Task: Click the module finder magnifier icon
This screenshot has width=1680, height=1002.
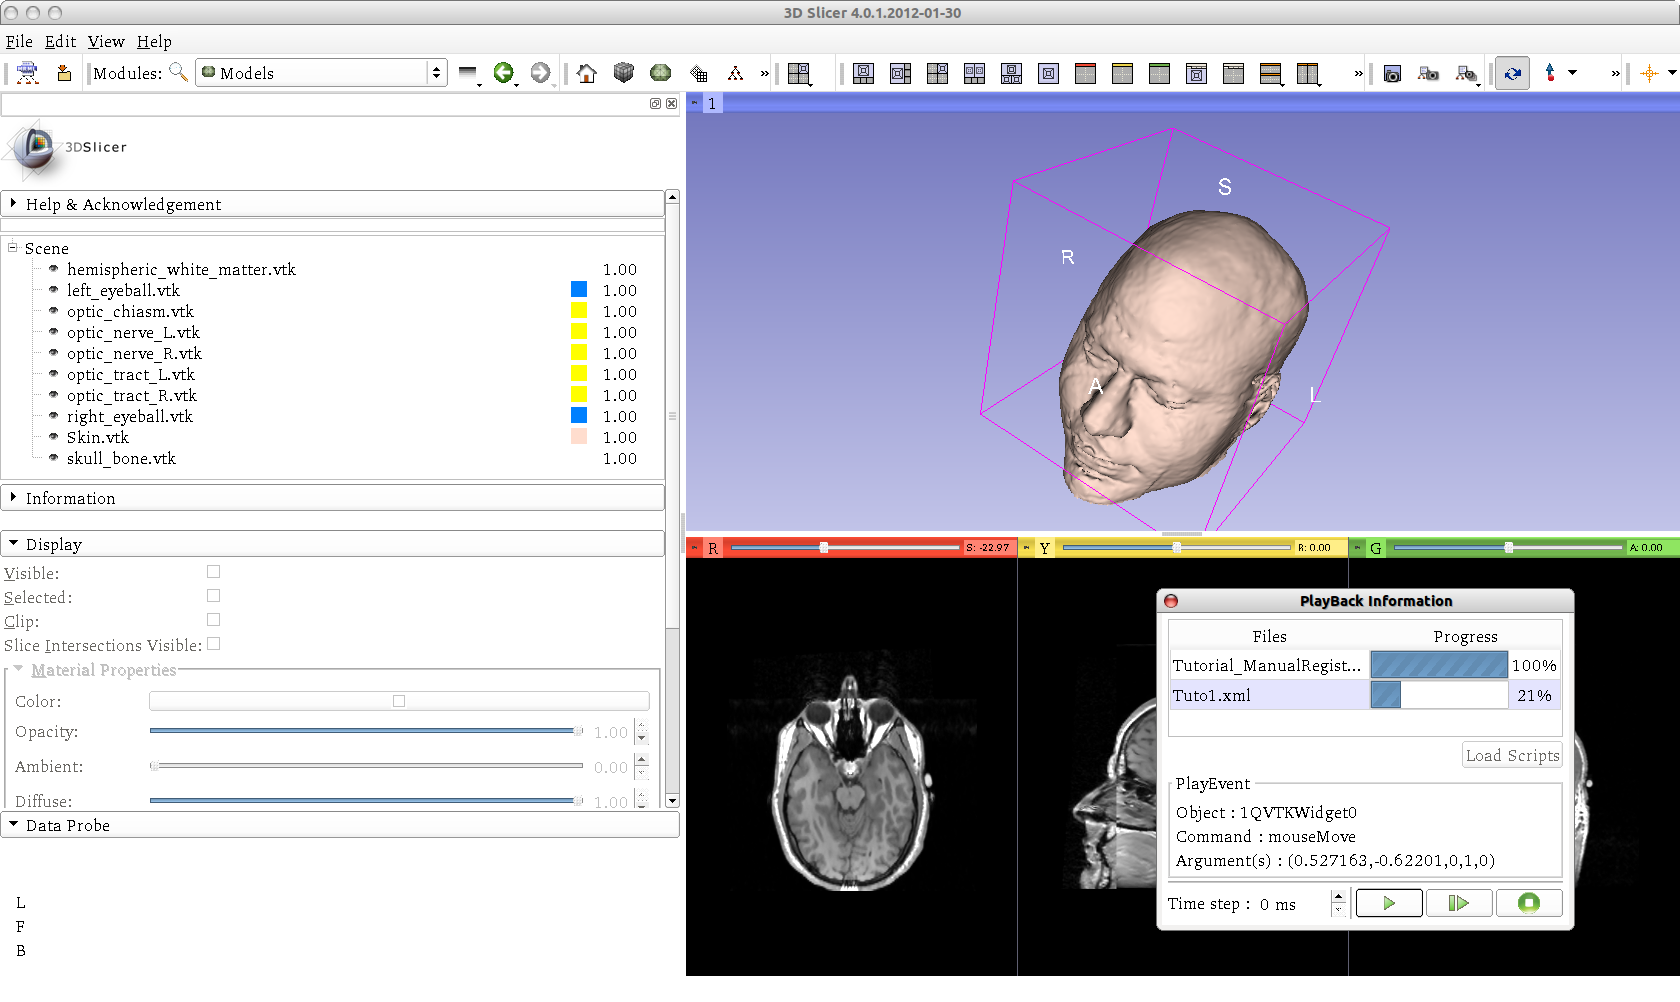Action: pyautogui.click(x=178, y=72)
